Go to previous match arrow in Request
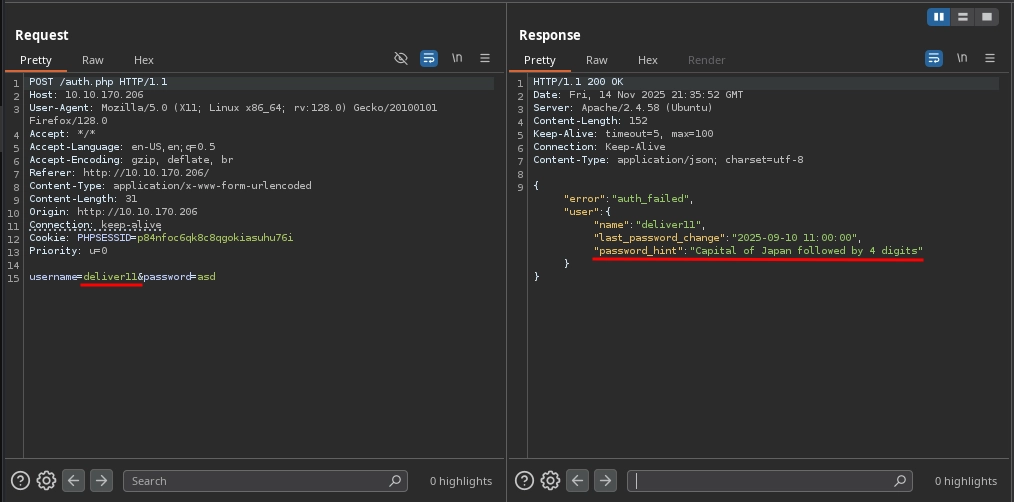This screenshot has height=502, width=1014. 73,481
